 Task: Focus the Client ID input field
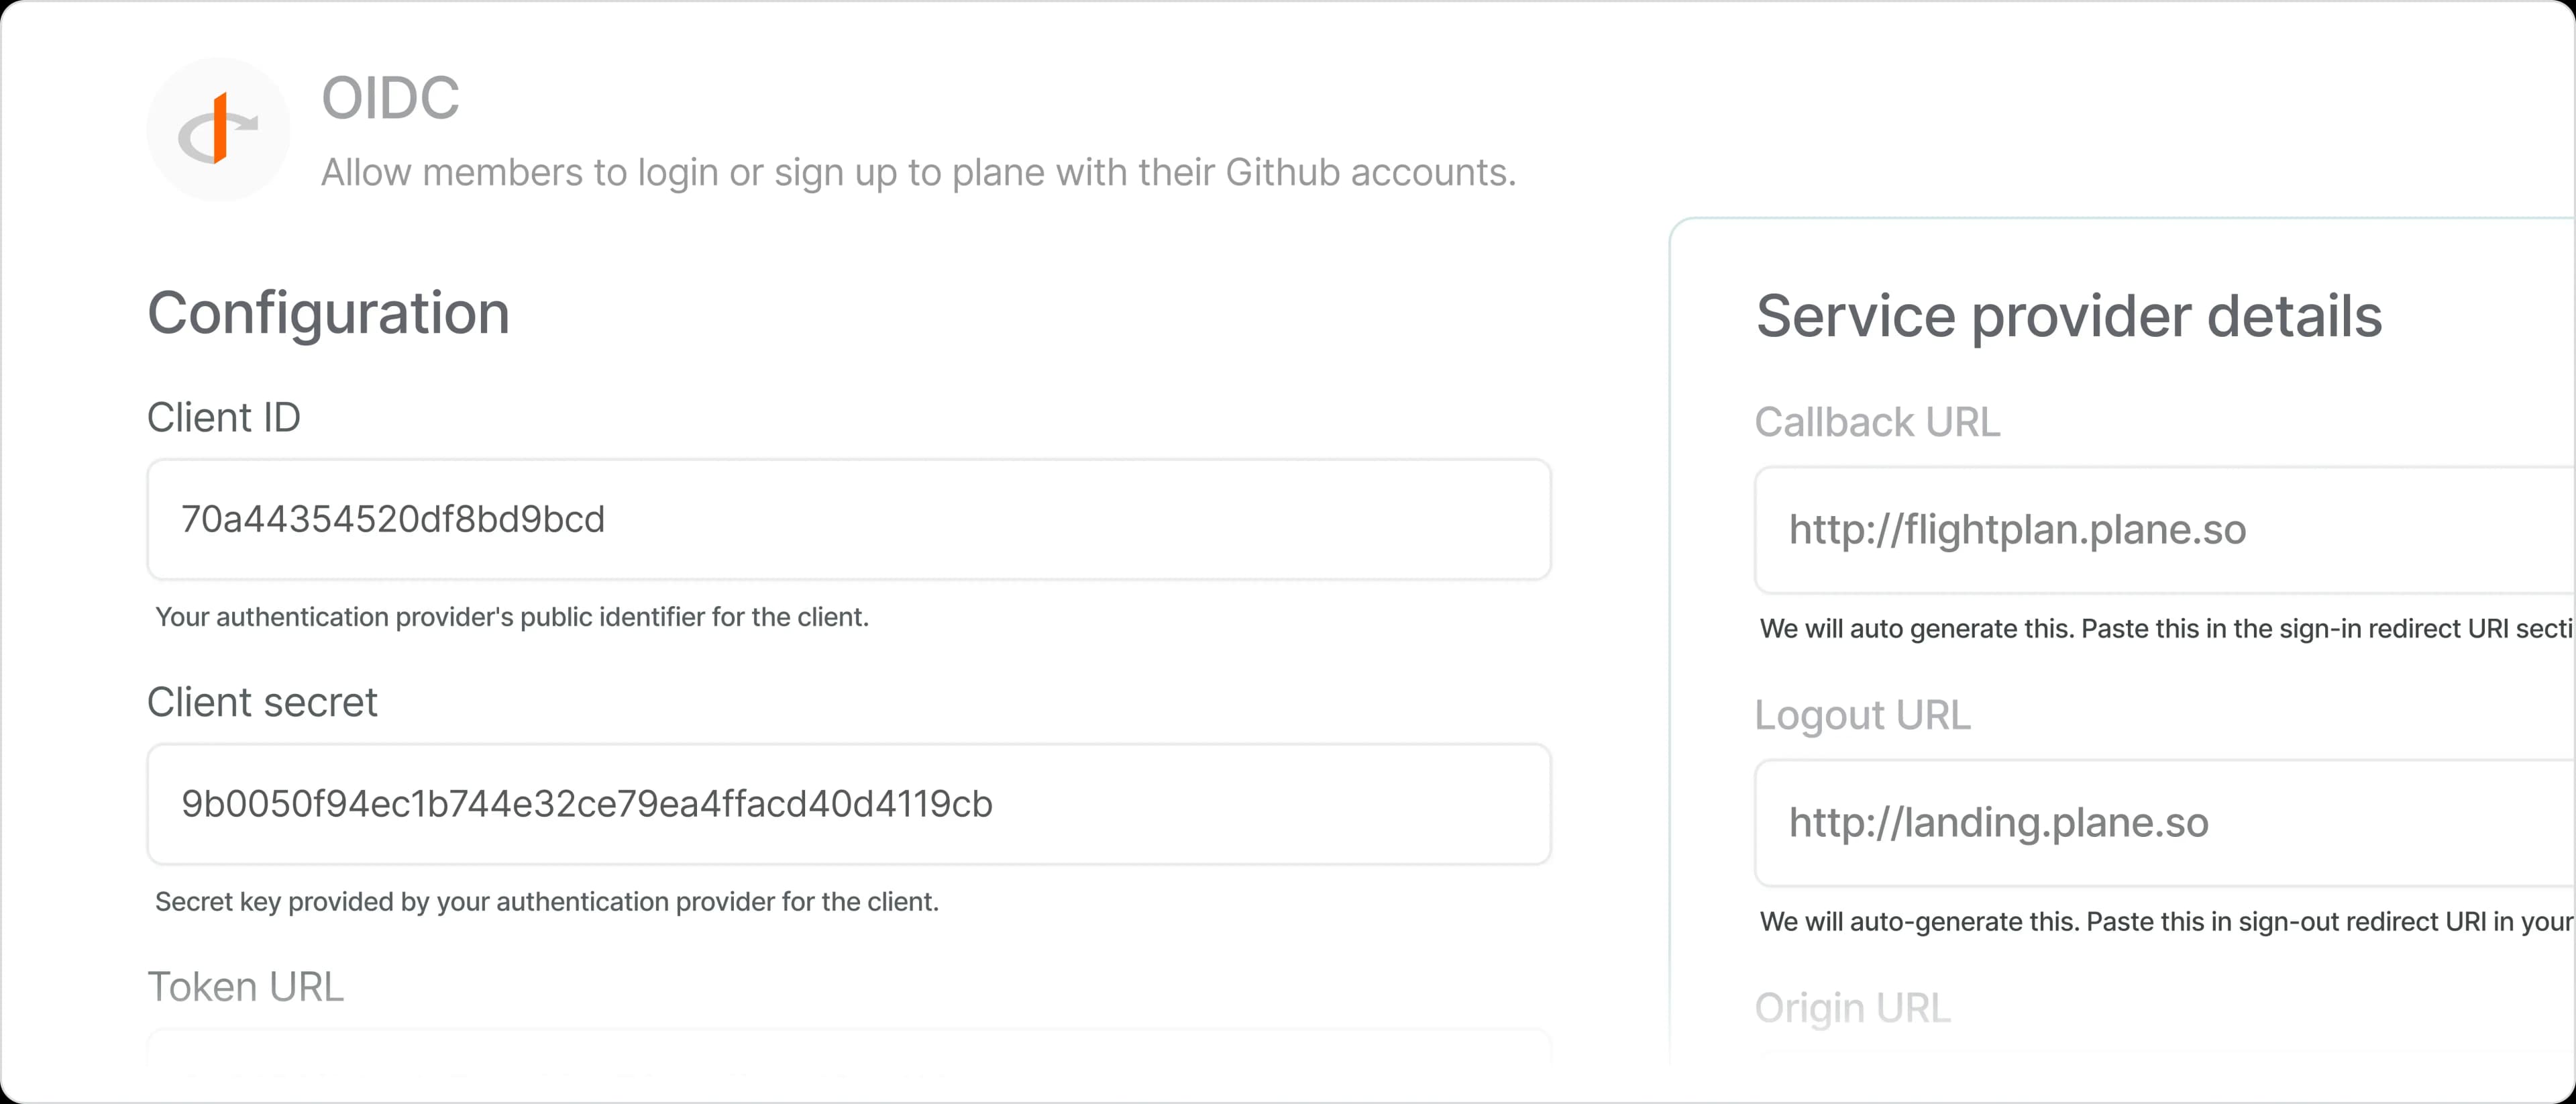click(848, 520)
